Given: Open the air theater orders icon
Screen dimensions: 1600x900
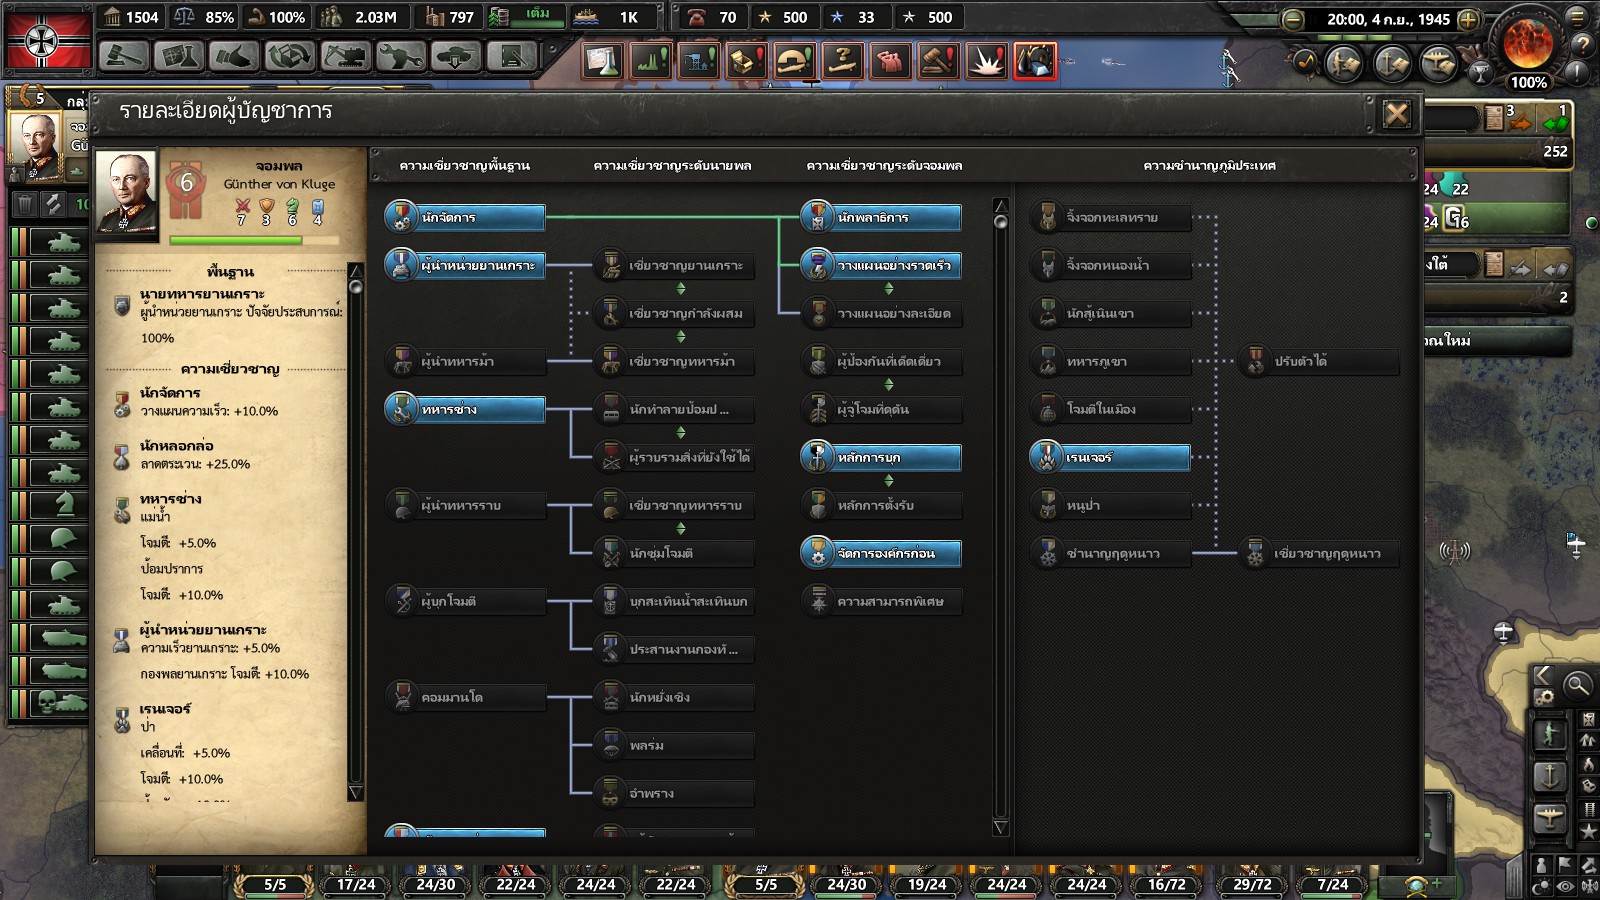Looking at the screenshot, I should pyautogui.click(x=1438, y=63).
